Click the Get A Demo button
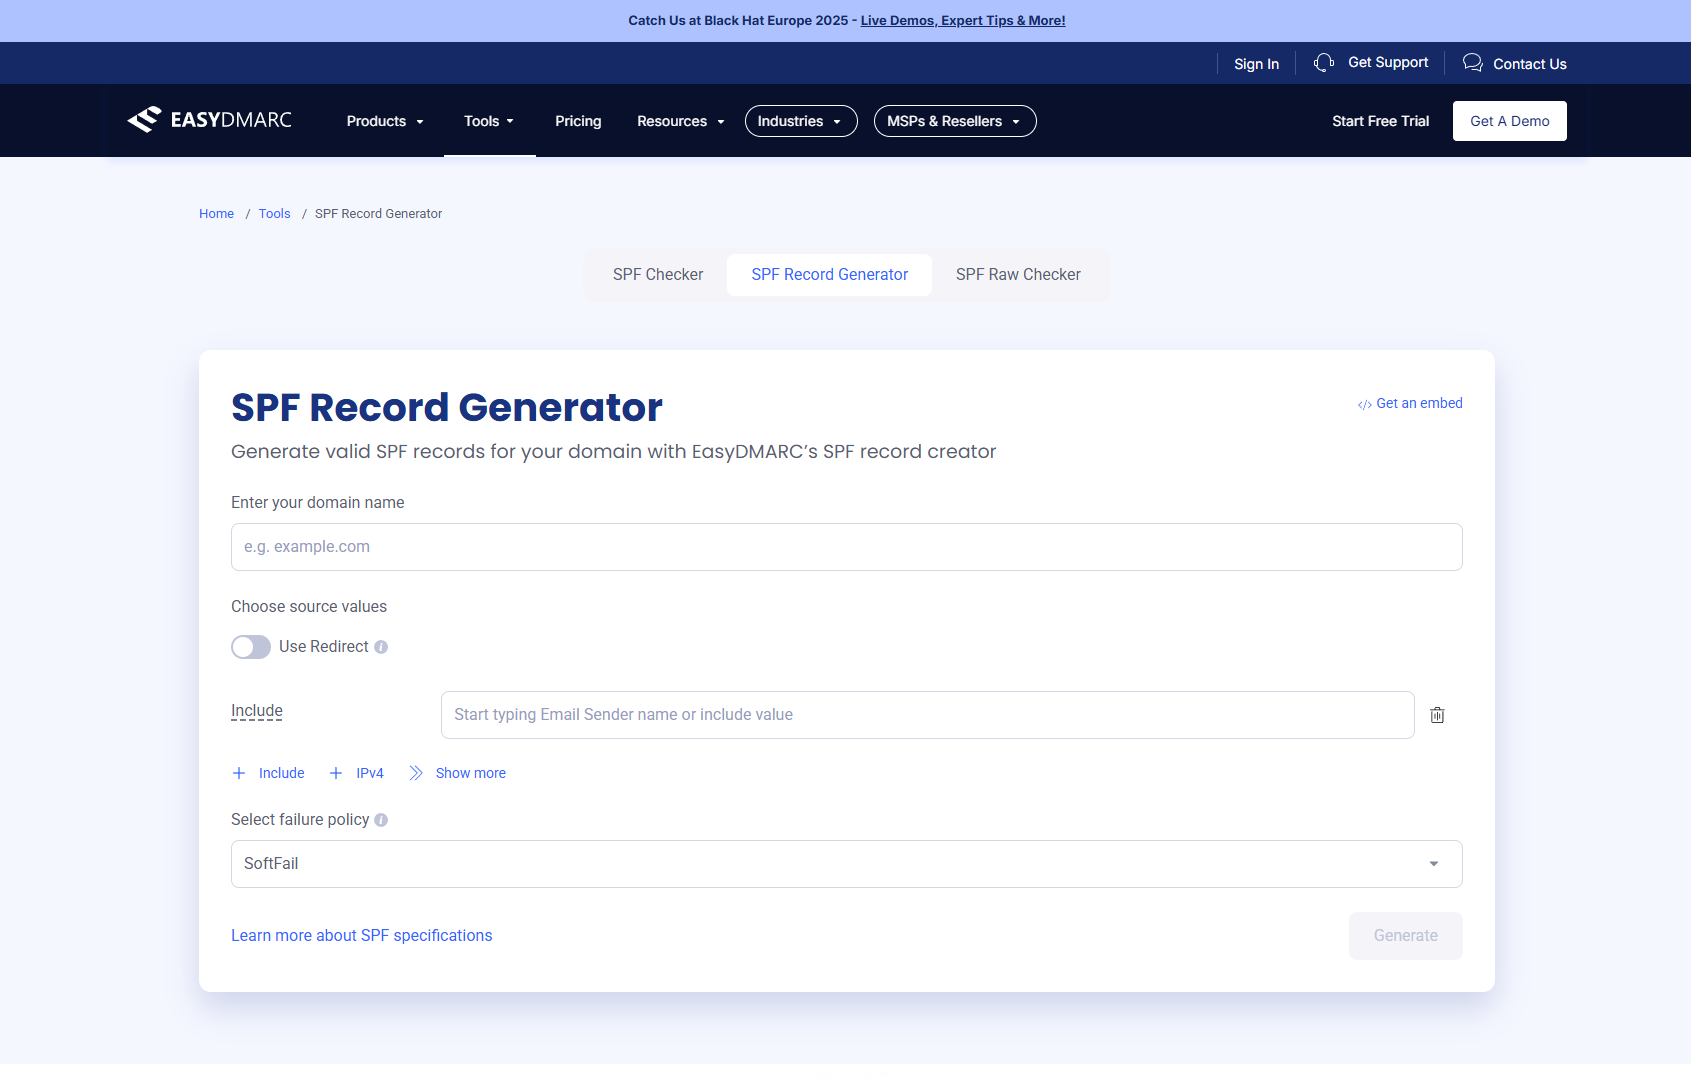The width and height of the screenshot is (1691, 1077). (1509, 120)
